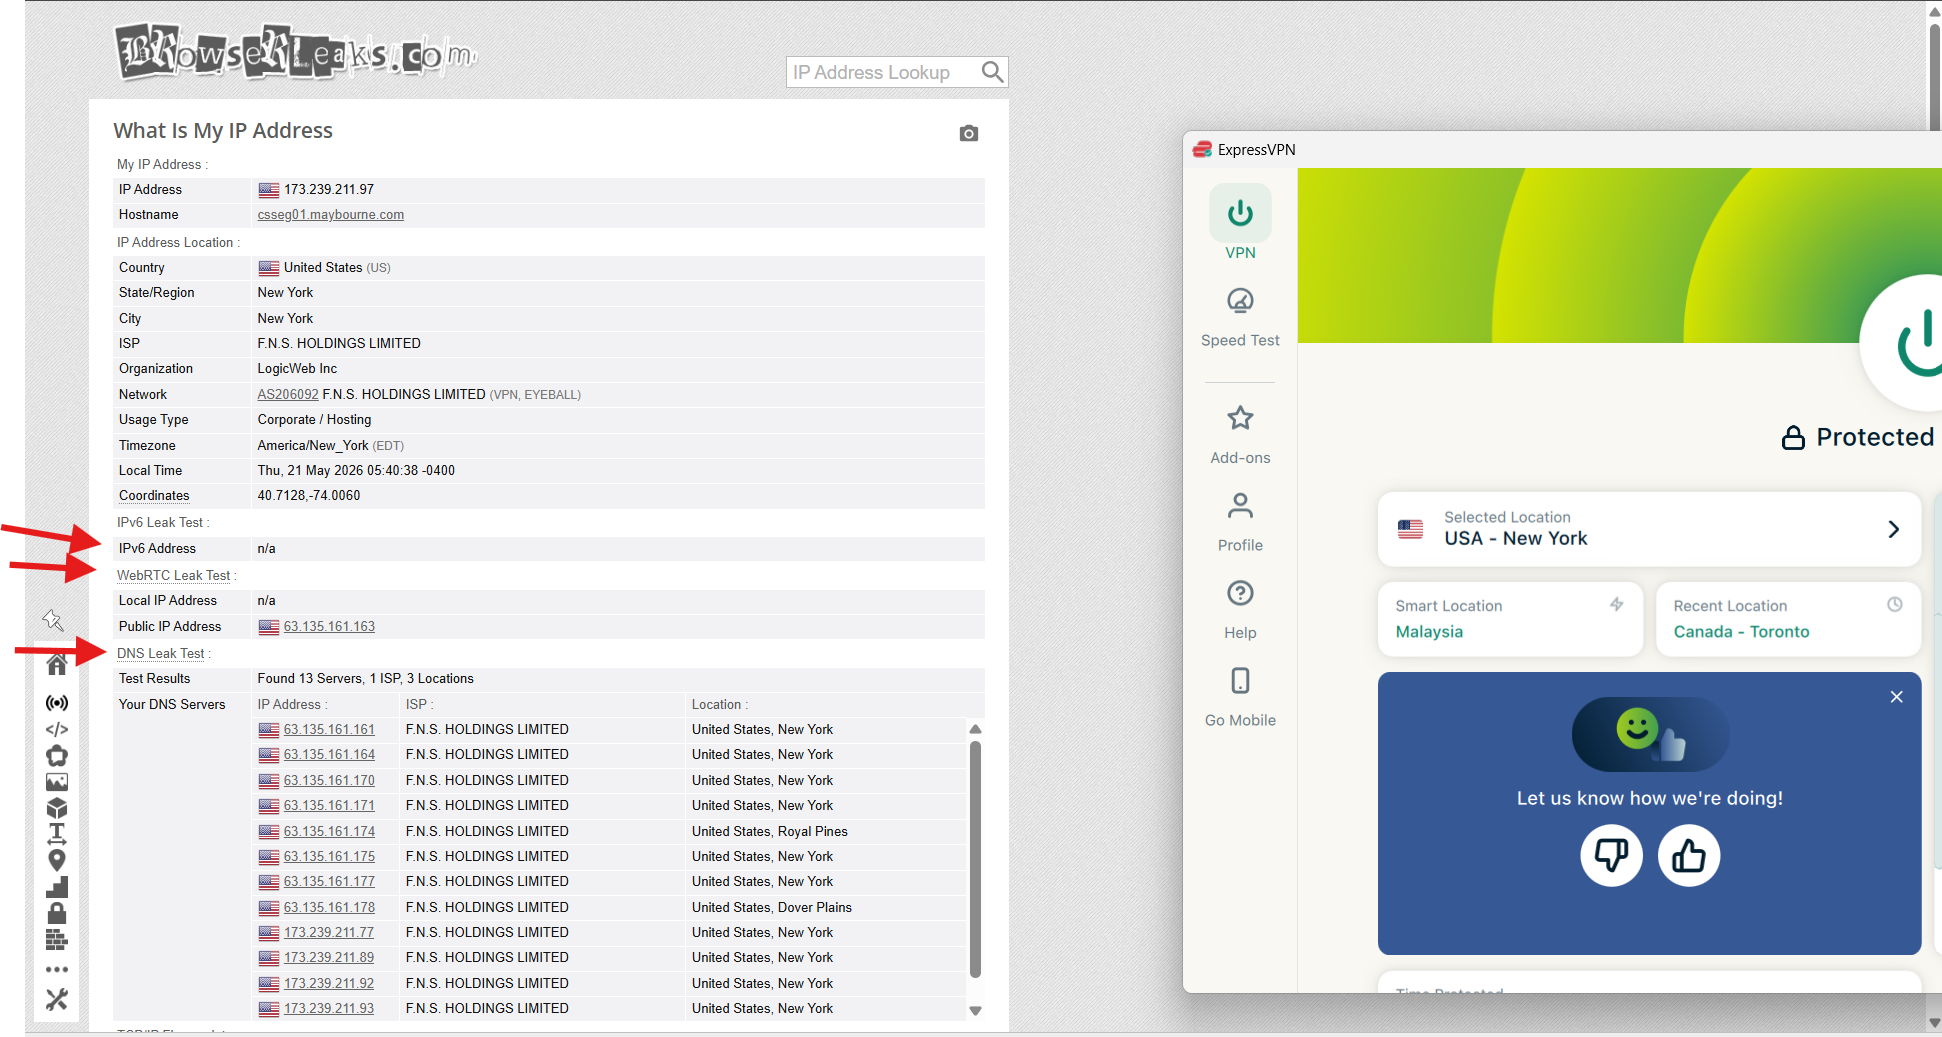The height and width of the screenshot is (1037, 1942).
Task: Open the AS206092 network link
Action: tap(288, 395)
